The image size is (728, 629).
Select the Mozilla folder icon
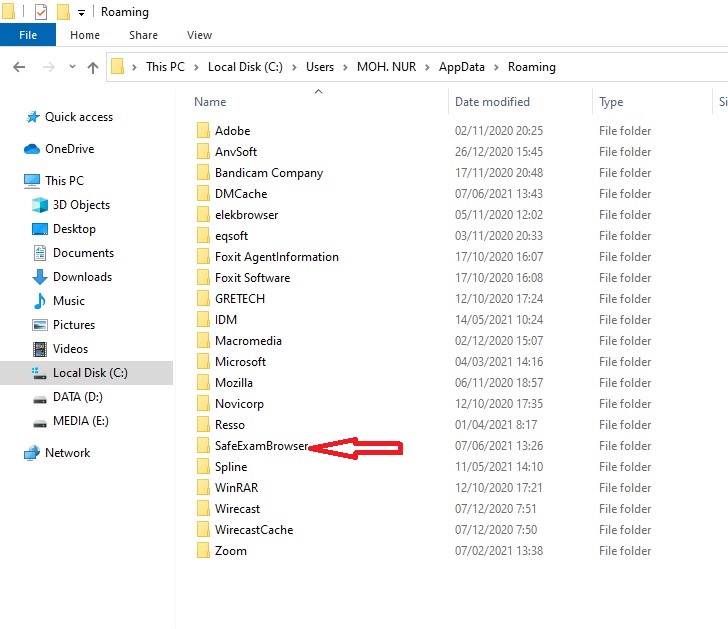(x=203, y=383)
